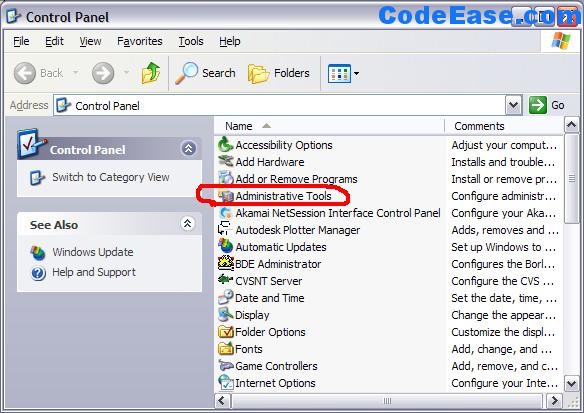
Task: Open Game Controllers applet icon
Action: coord(225,366)
